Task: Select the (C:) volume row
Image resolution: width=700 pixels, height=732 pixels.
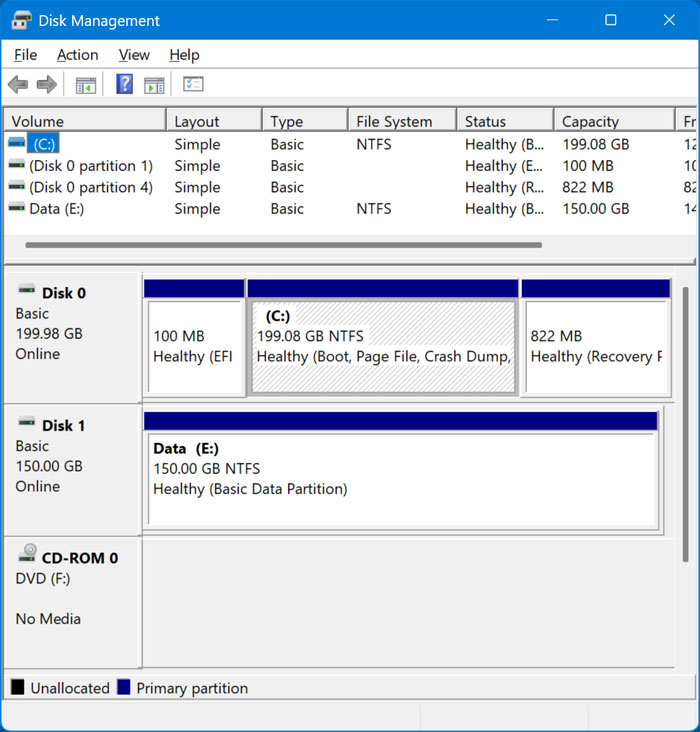Action: click(350, 144)
